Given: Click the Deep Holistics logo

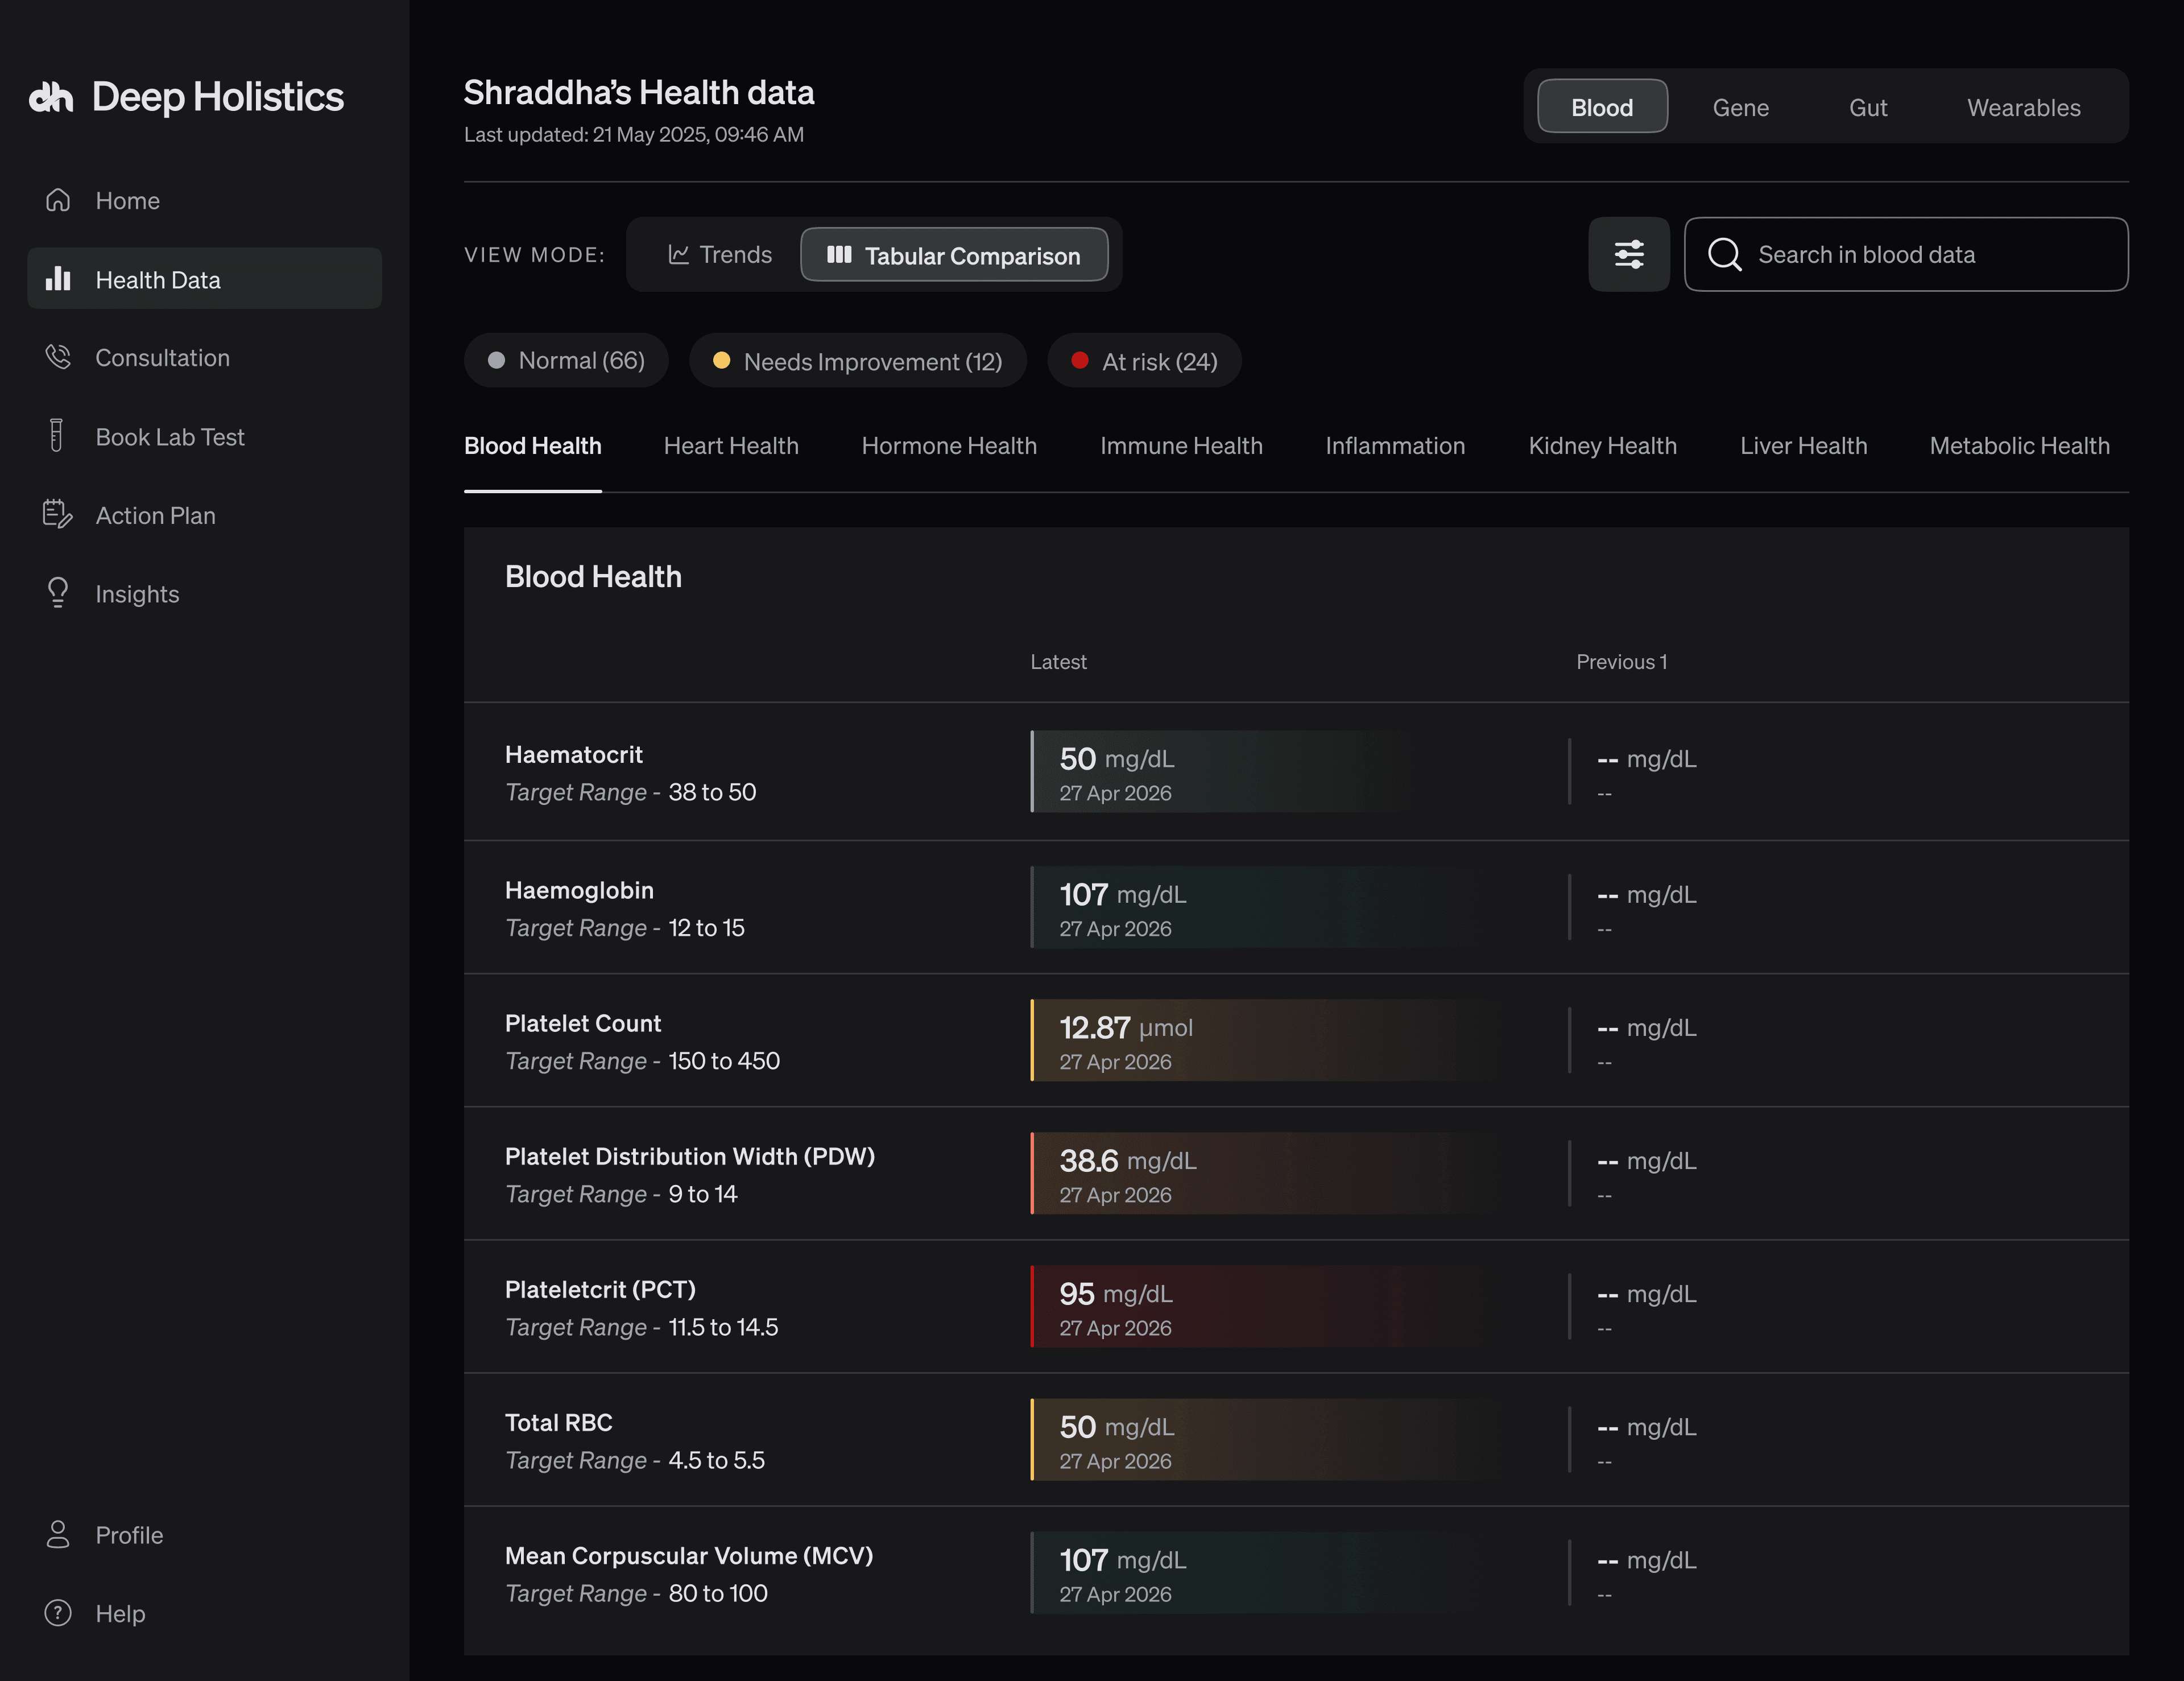Looking at the screenshot, I should tap(186, 97).
